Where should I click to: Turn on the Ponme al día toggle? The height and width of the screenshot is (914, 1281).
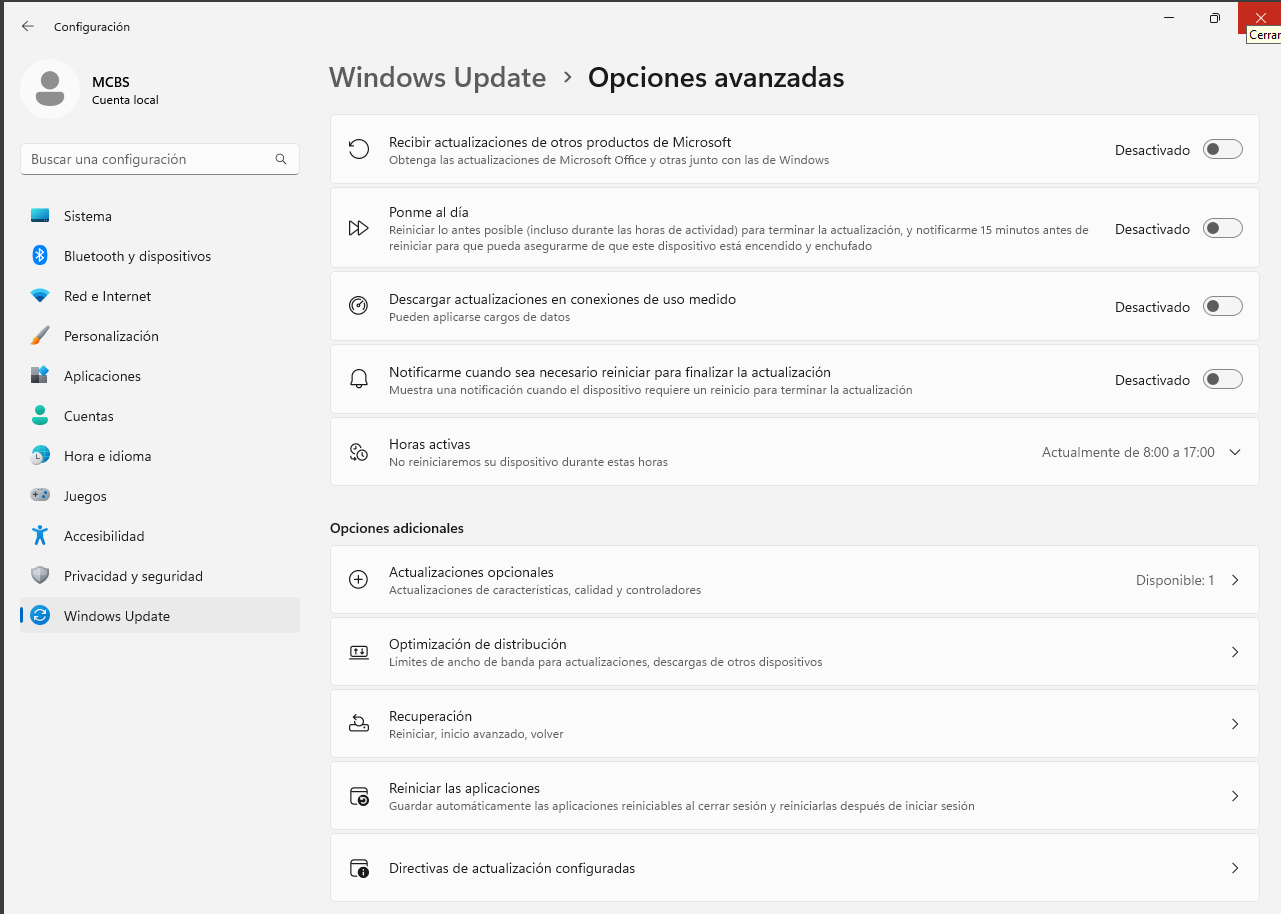[1222, 228]
